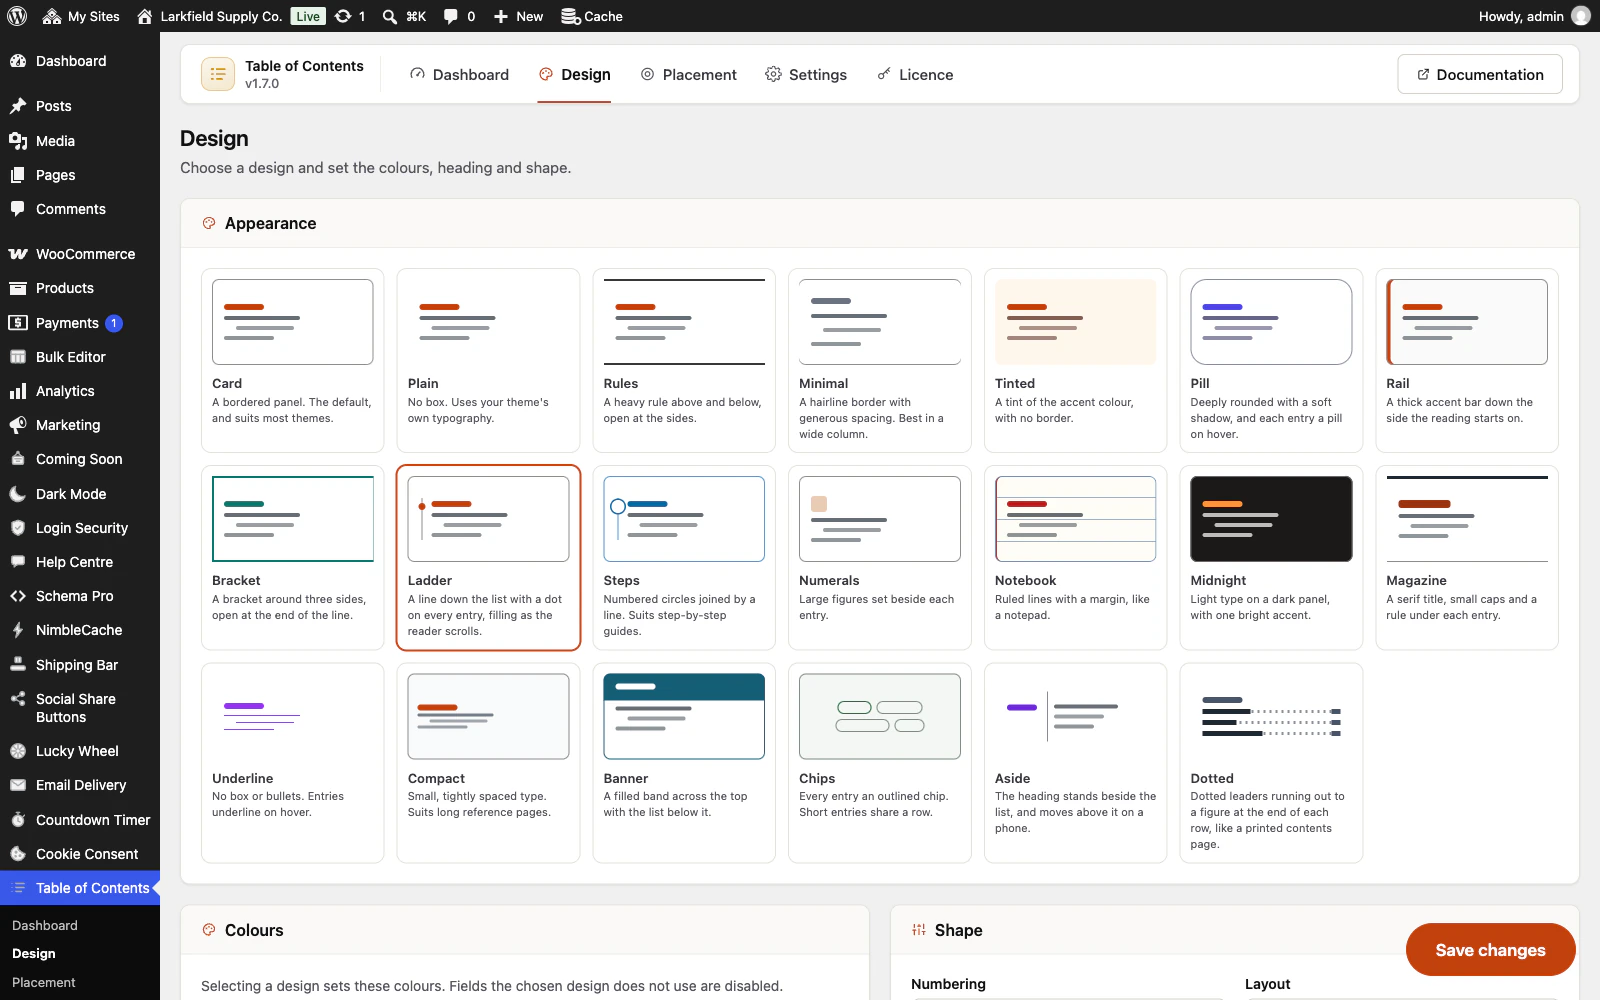
Task: Open the Documentation link button
Action: [1480, 74]
